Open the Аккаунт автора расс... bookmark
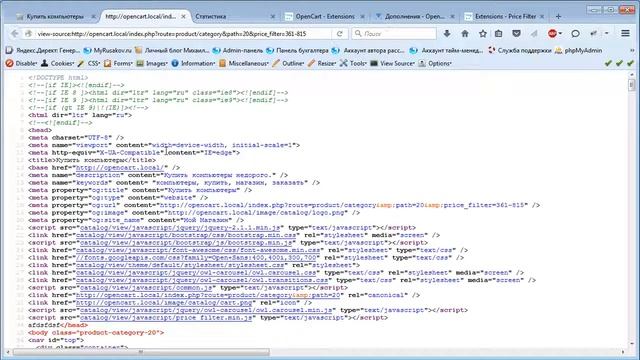Screen dimensions: 640x360 point(368,51)
